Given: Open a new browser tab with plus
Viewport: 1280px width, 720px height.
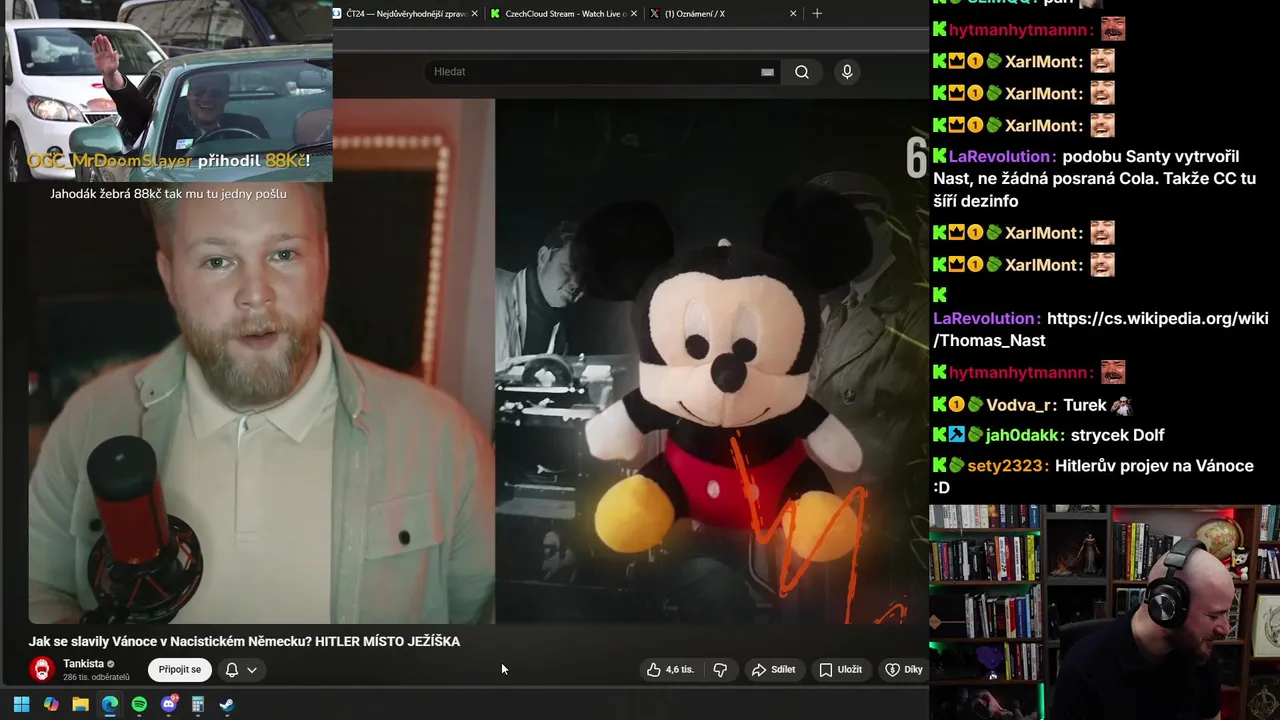Looking at the screenshot, I should [x=817, y=14].
